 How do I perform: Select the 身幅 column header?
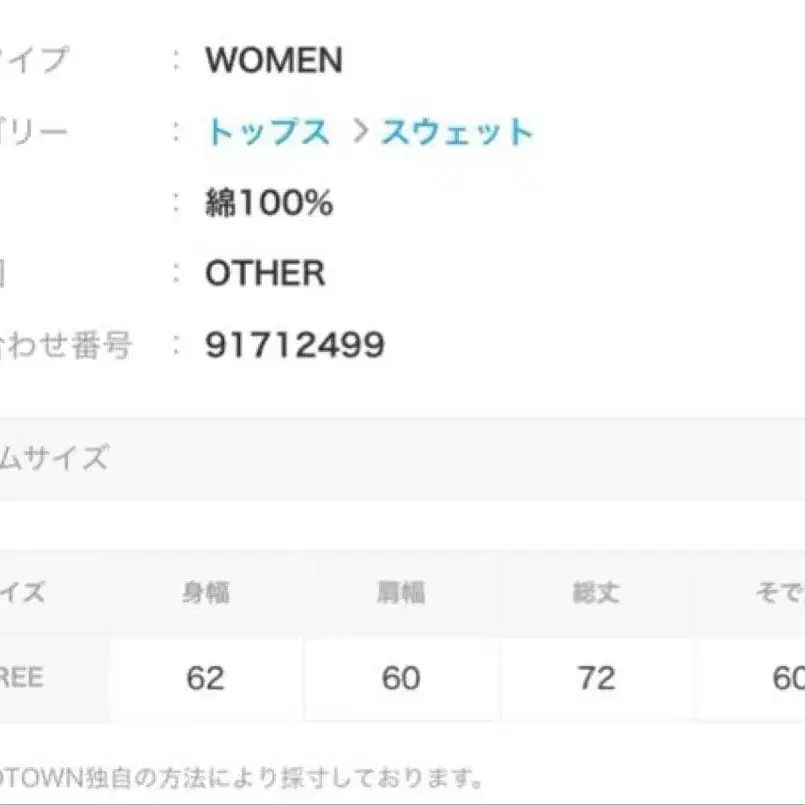pyautogui.click(x=206, y=591)
